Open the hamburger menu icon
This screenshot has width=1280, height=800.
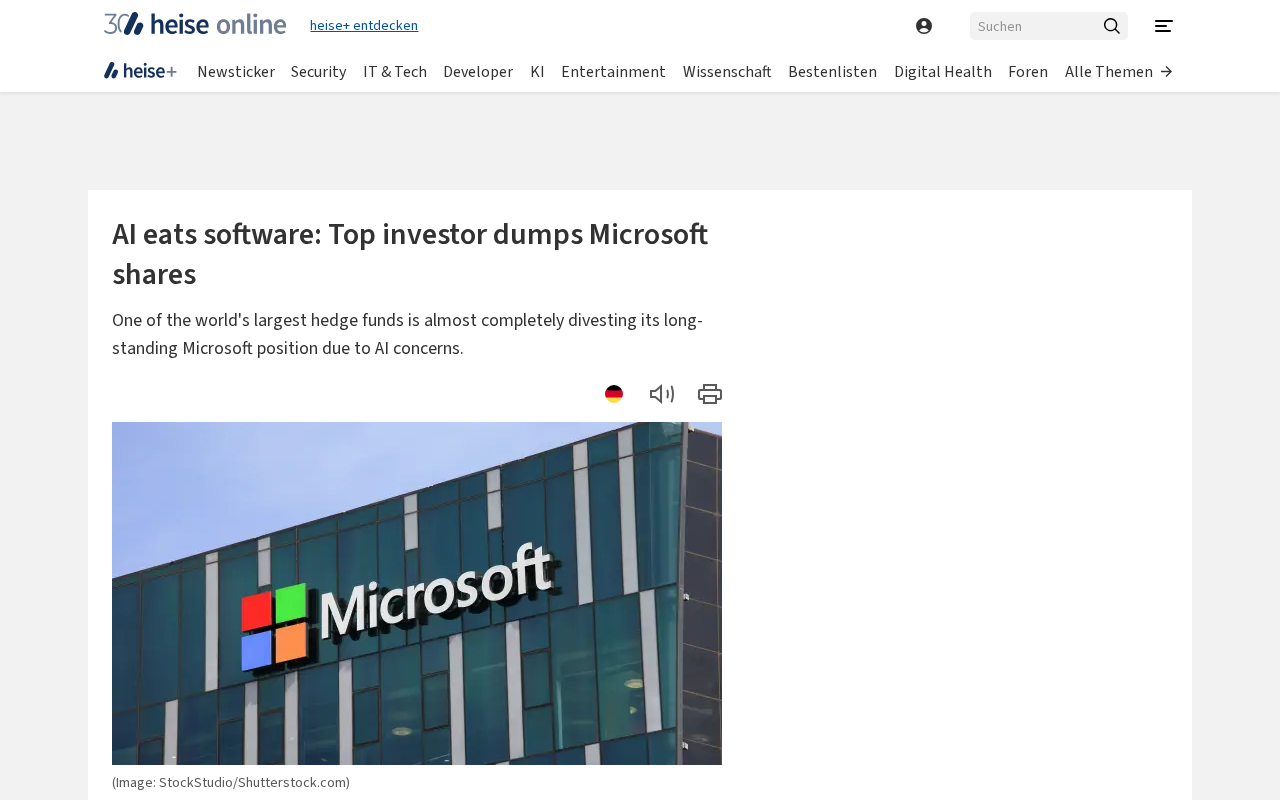click(1164, 26)
